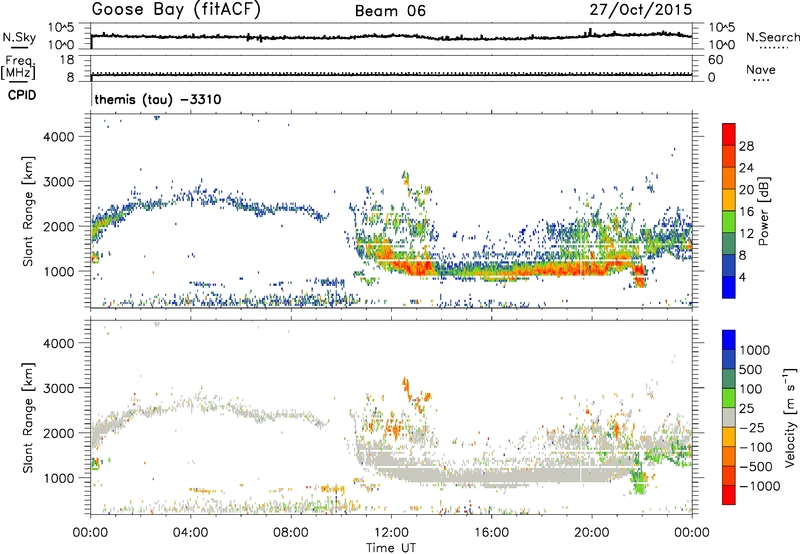Click the 'Velocity [m s-1]' colorbar label
This screenshot has width=800, height=554.
[790, 417]
